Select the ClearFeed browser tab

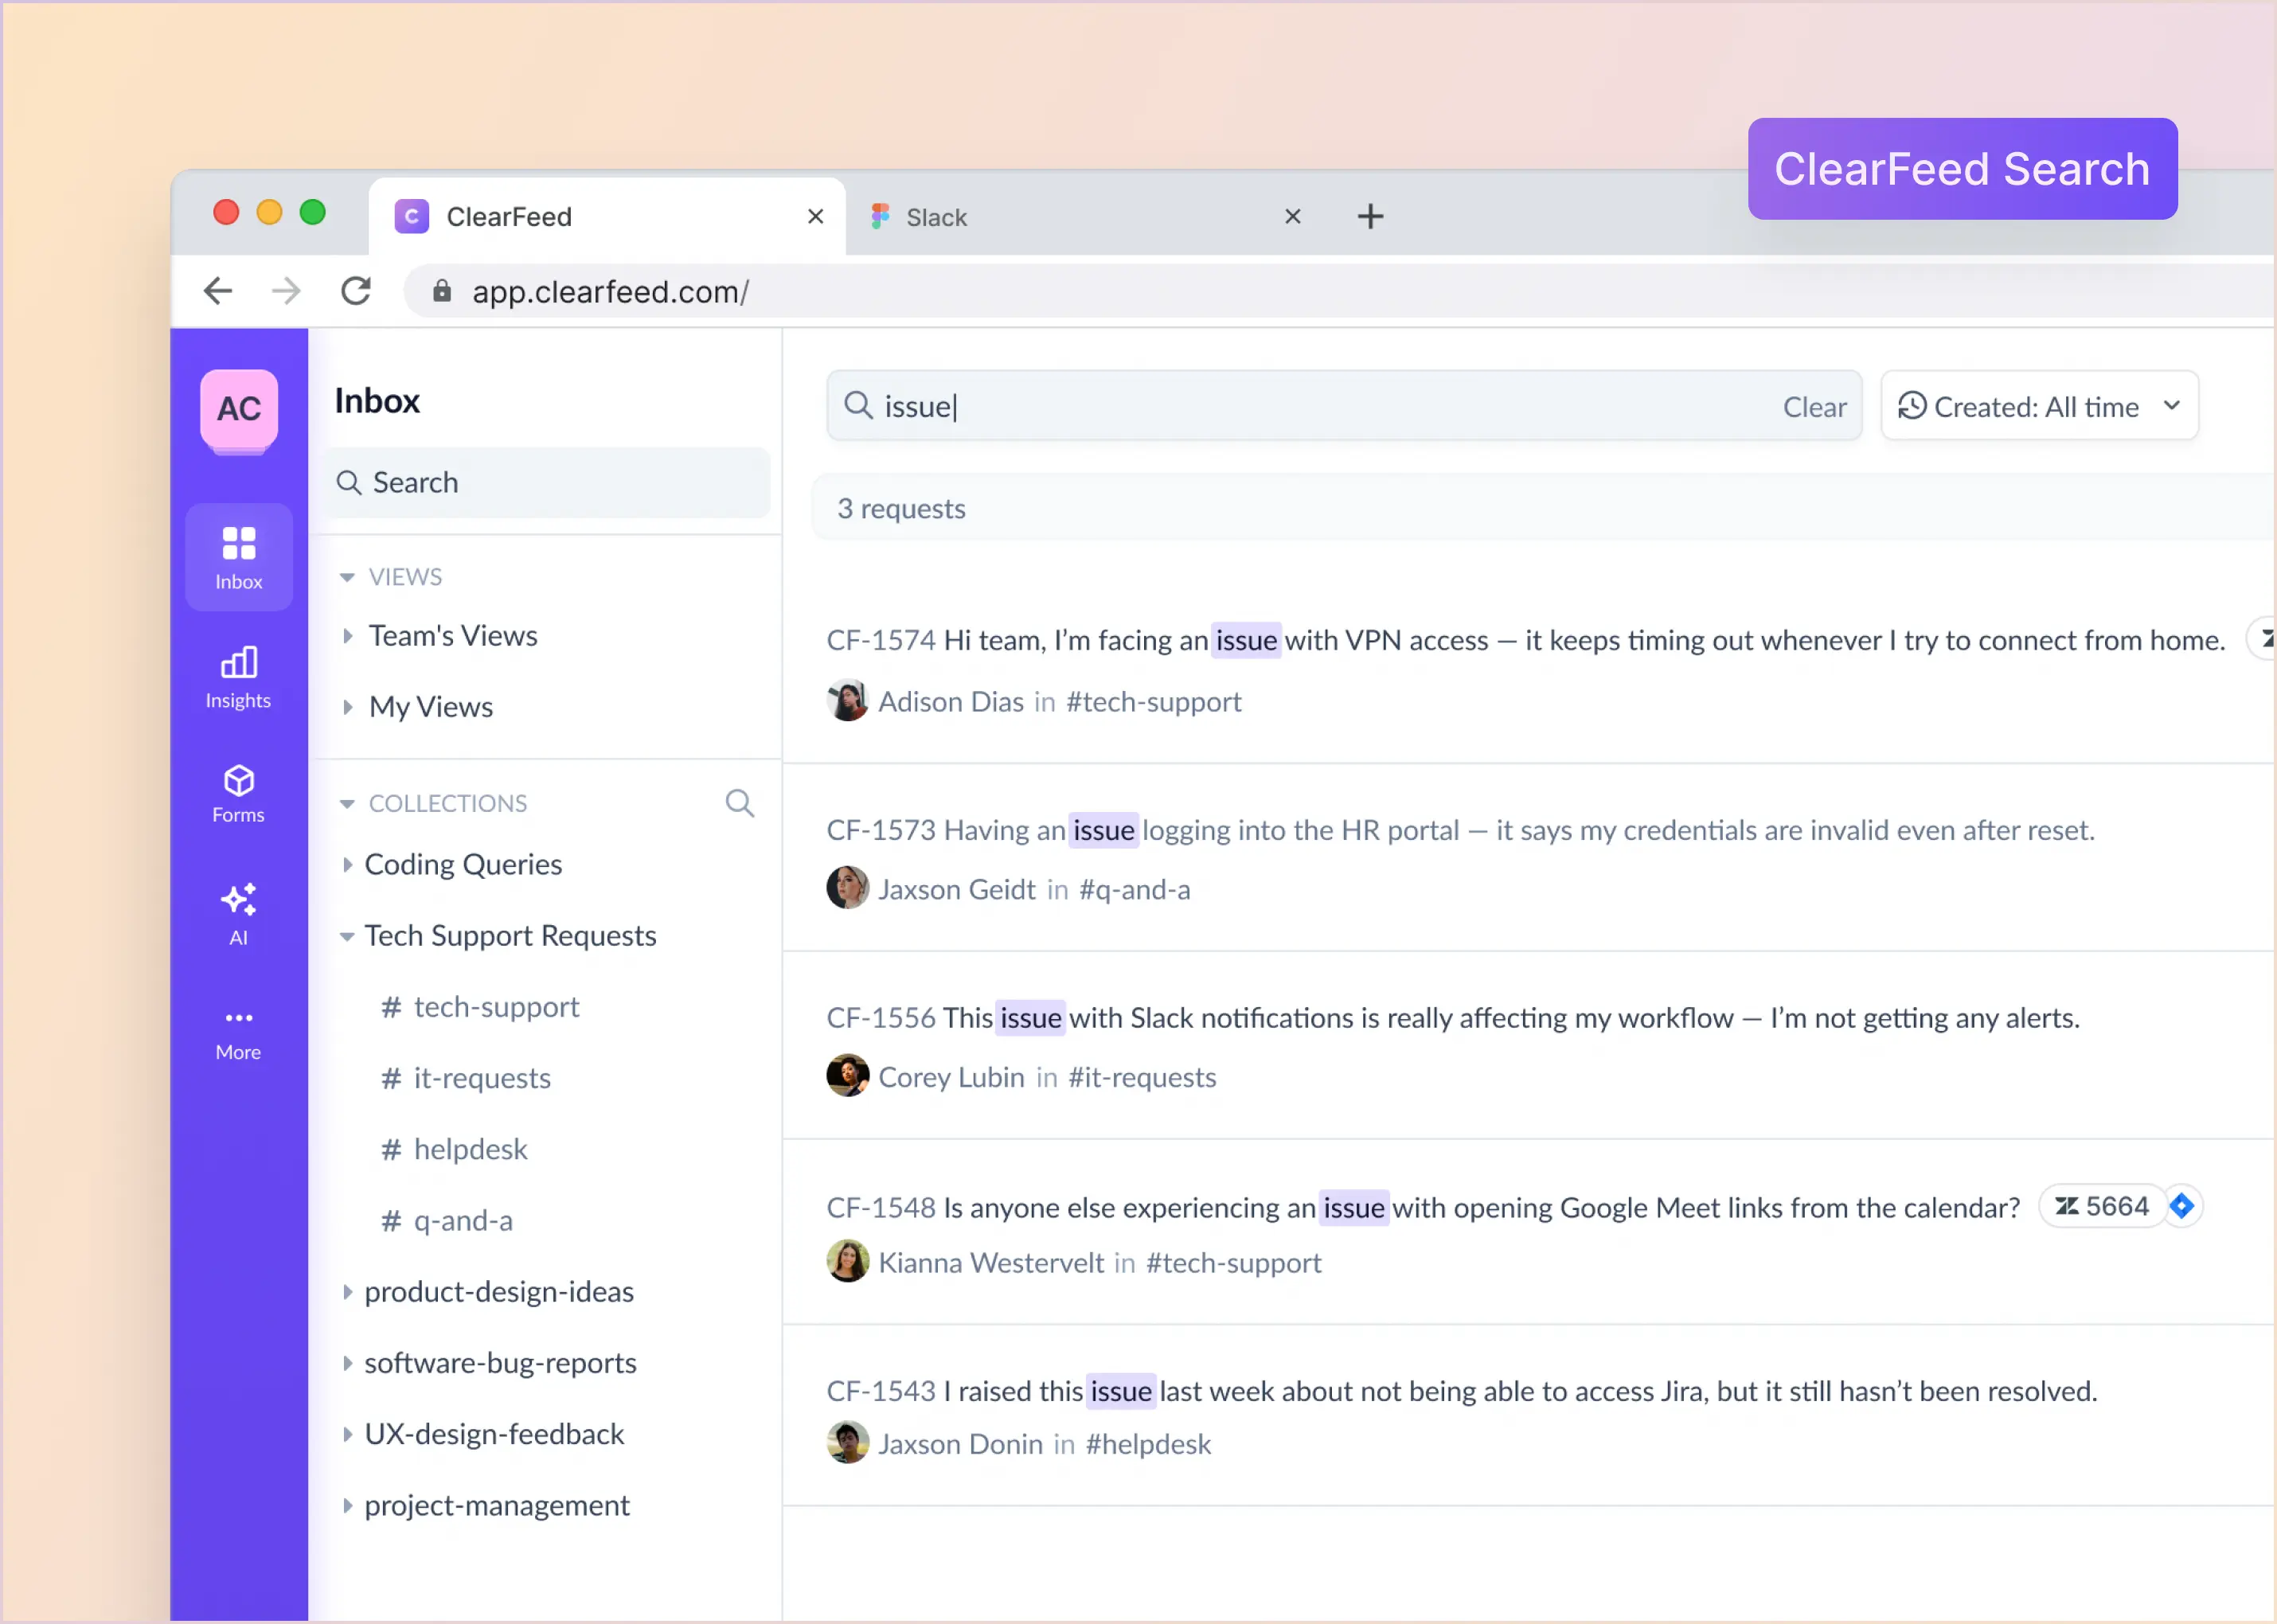[x=510, y=216]
